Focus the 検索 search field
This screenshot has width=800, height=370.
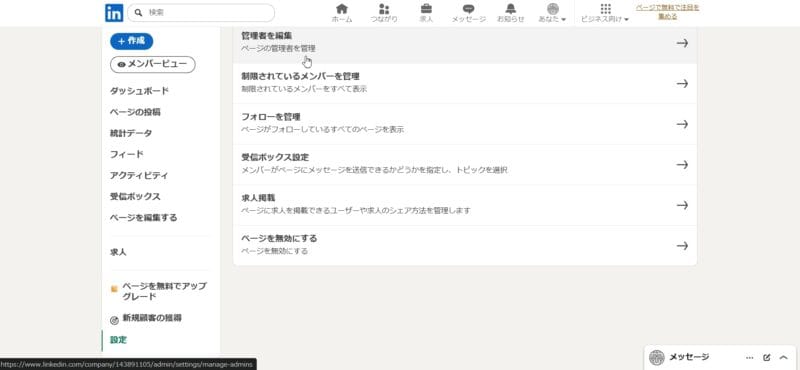tap(201, 13)
